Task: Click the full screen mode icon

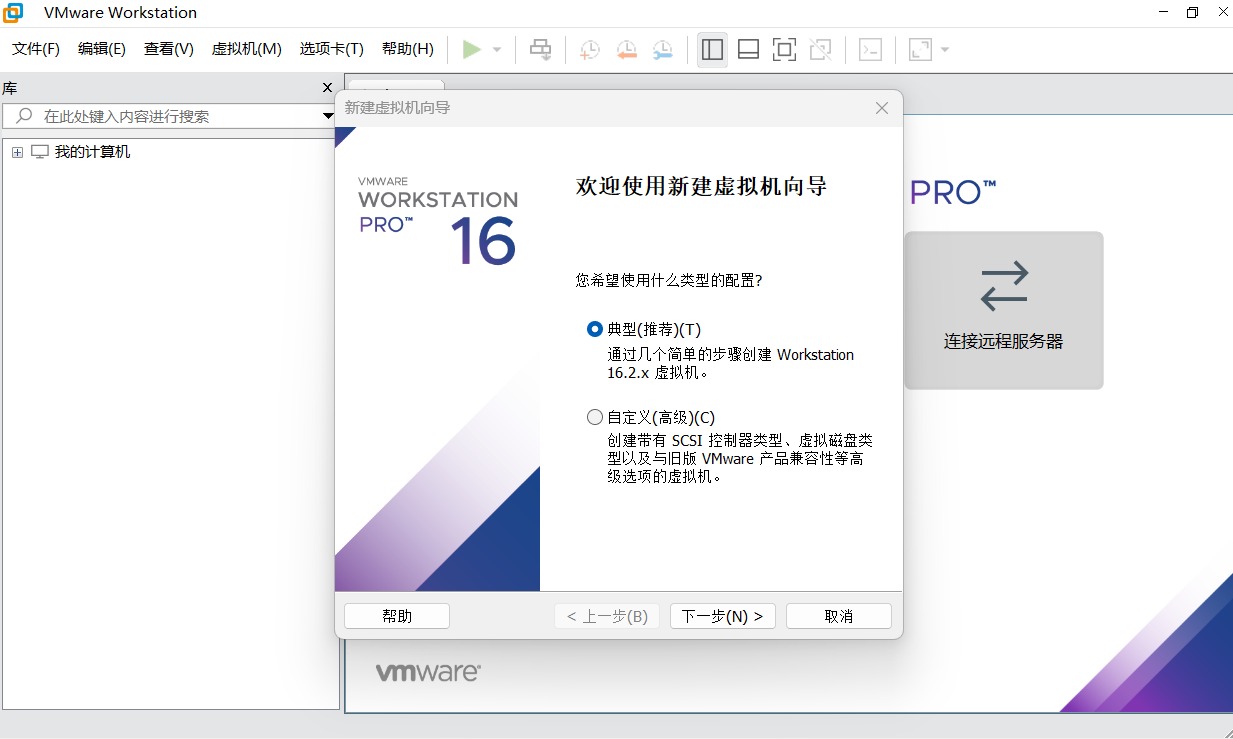Action: (x=784, y=49)
